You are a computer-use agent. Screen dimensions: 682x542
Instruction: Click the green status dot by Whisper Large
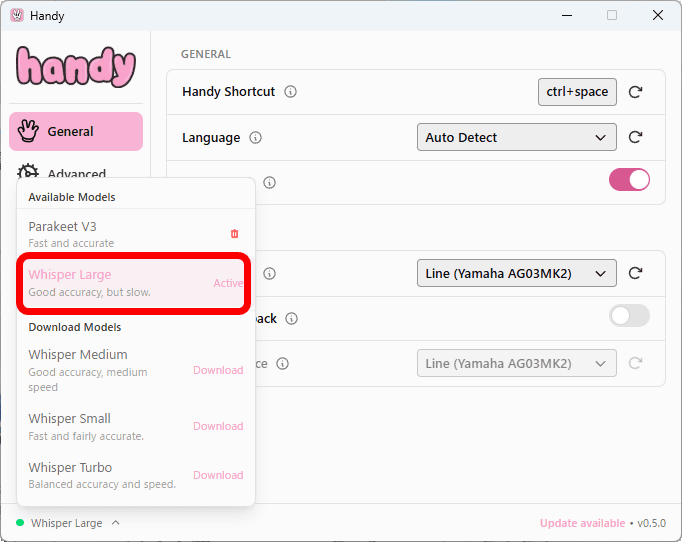click(x=20, y=523)
